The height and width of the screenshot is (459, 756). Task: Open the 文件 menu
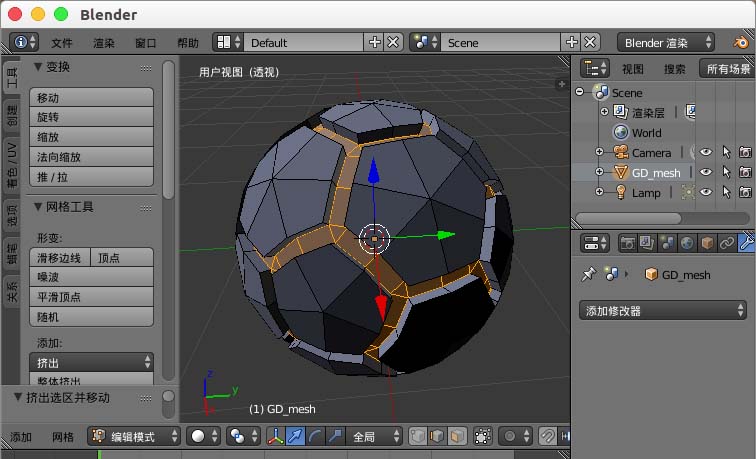[x=62, y=43]
